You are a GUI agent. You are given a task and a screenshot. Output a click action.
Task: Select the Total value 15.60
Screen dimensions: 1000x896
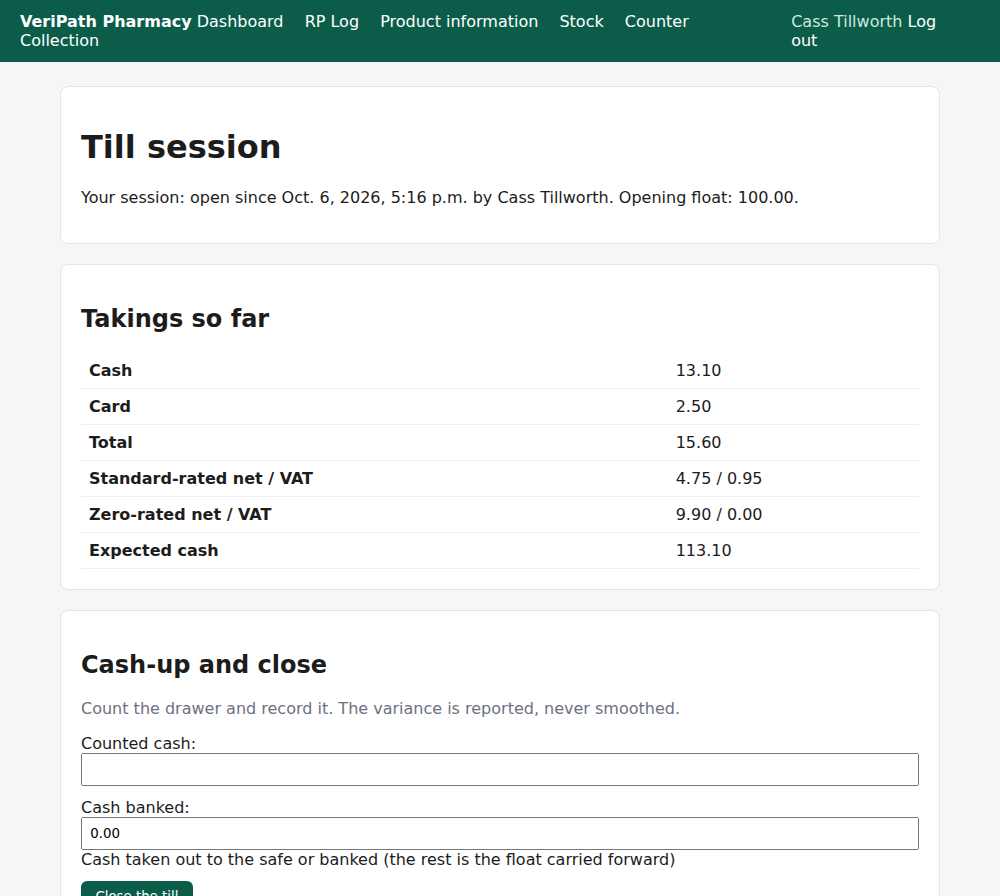point(698,443)
